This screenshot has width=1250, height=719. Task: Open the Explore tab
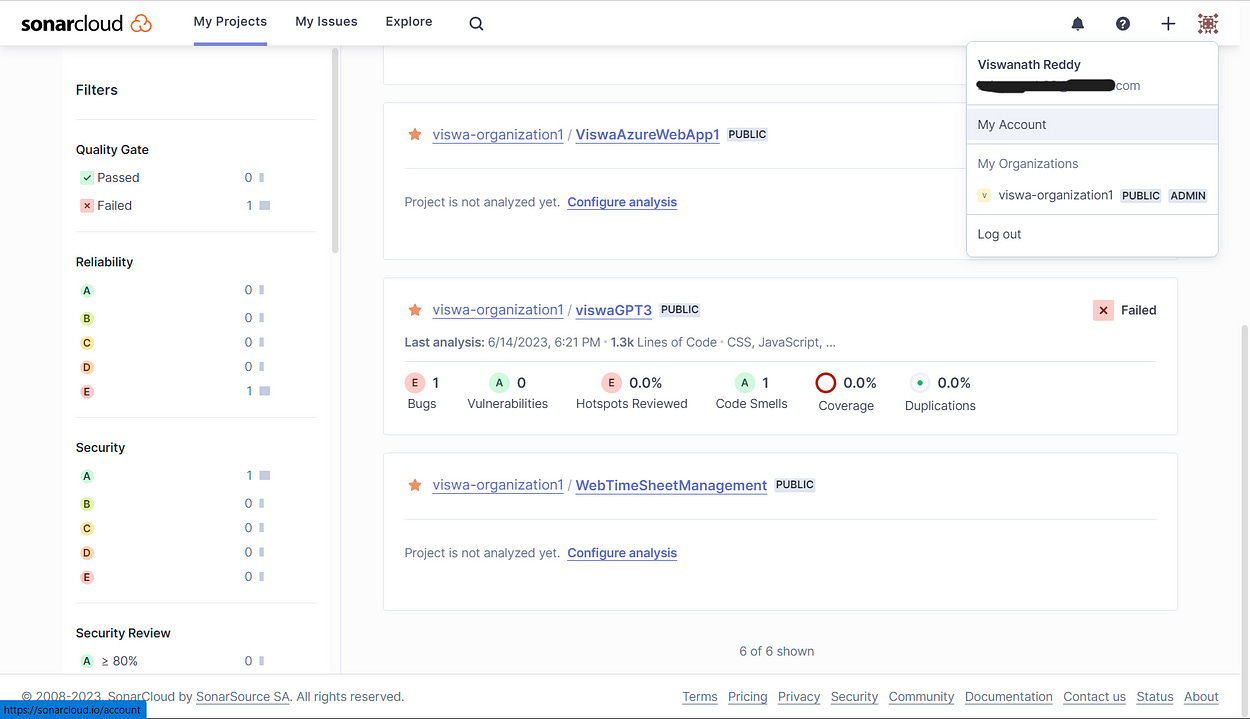pos(409,22)
